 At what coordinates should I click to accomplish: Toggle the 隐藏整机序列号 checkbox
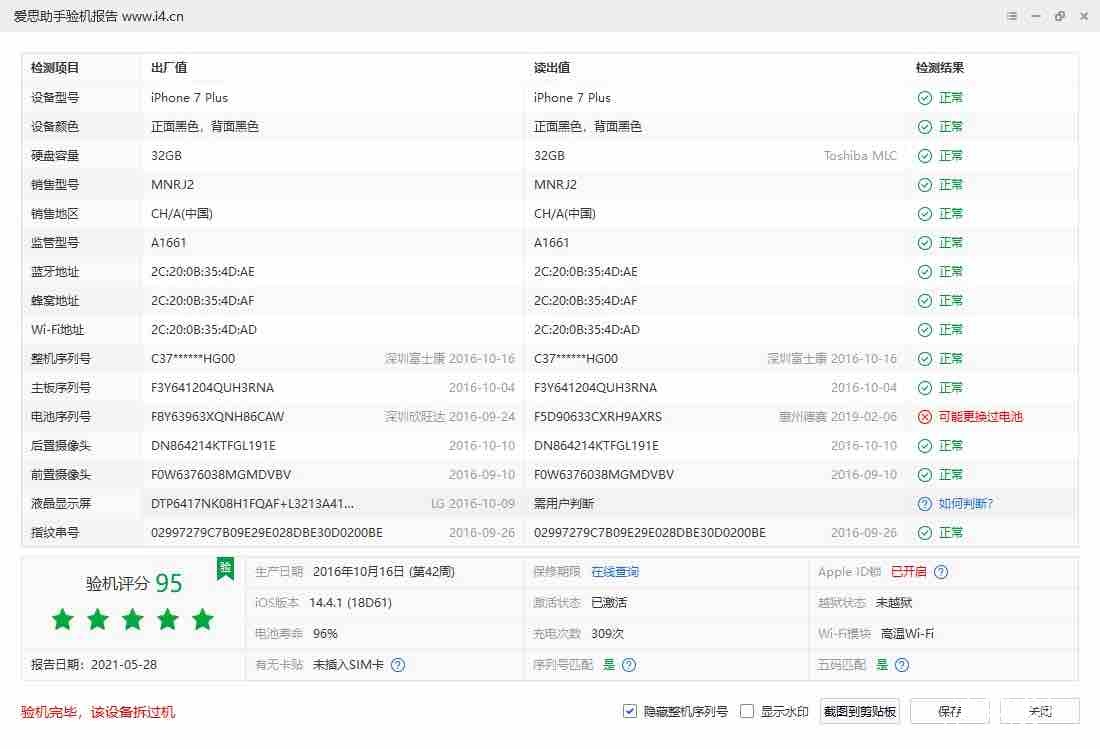pyautogui.click(x=630, y=711)
